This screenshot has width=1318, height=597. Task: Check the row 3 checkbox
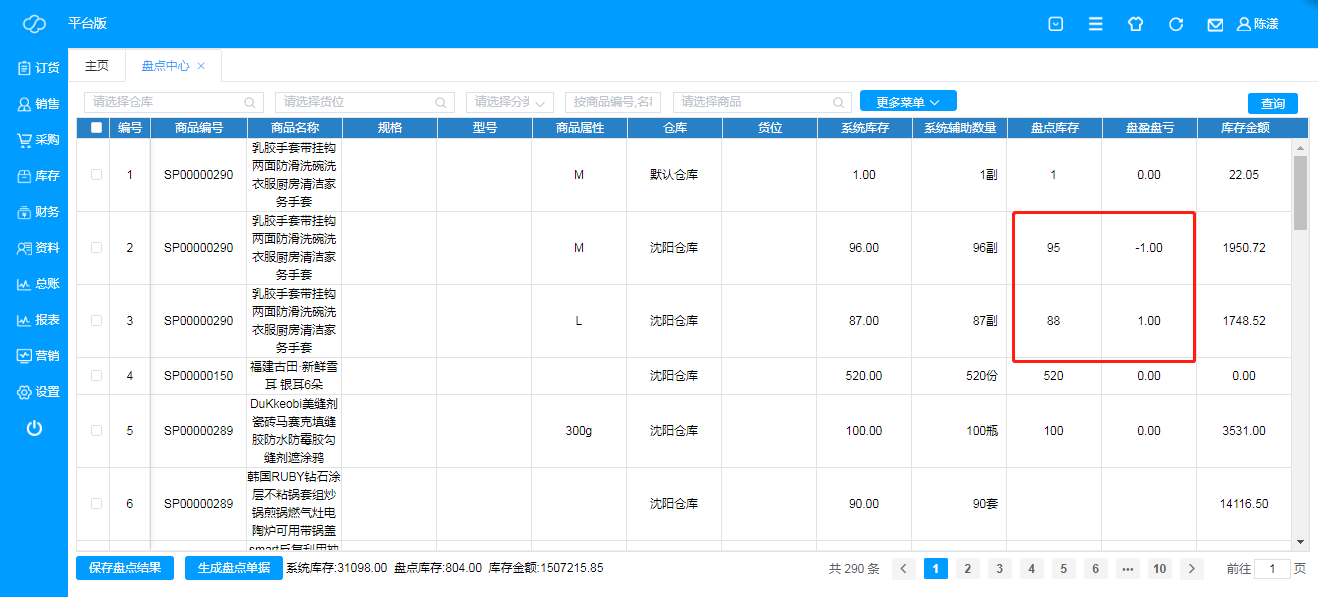coord(96,321)
